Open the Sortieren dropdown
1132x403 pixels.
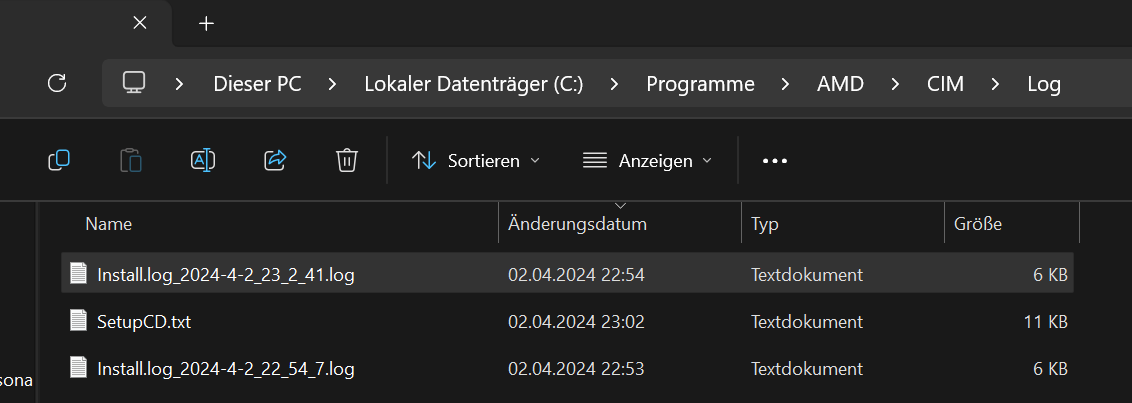coord(476,160)
